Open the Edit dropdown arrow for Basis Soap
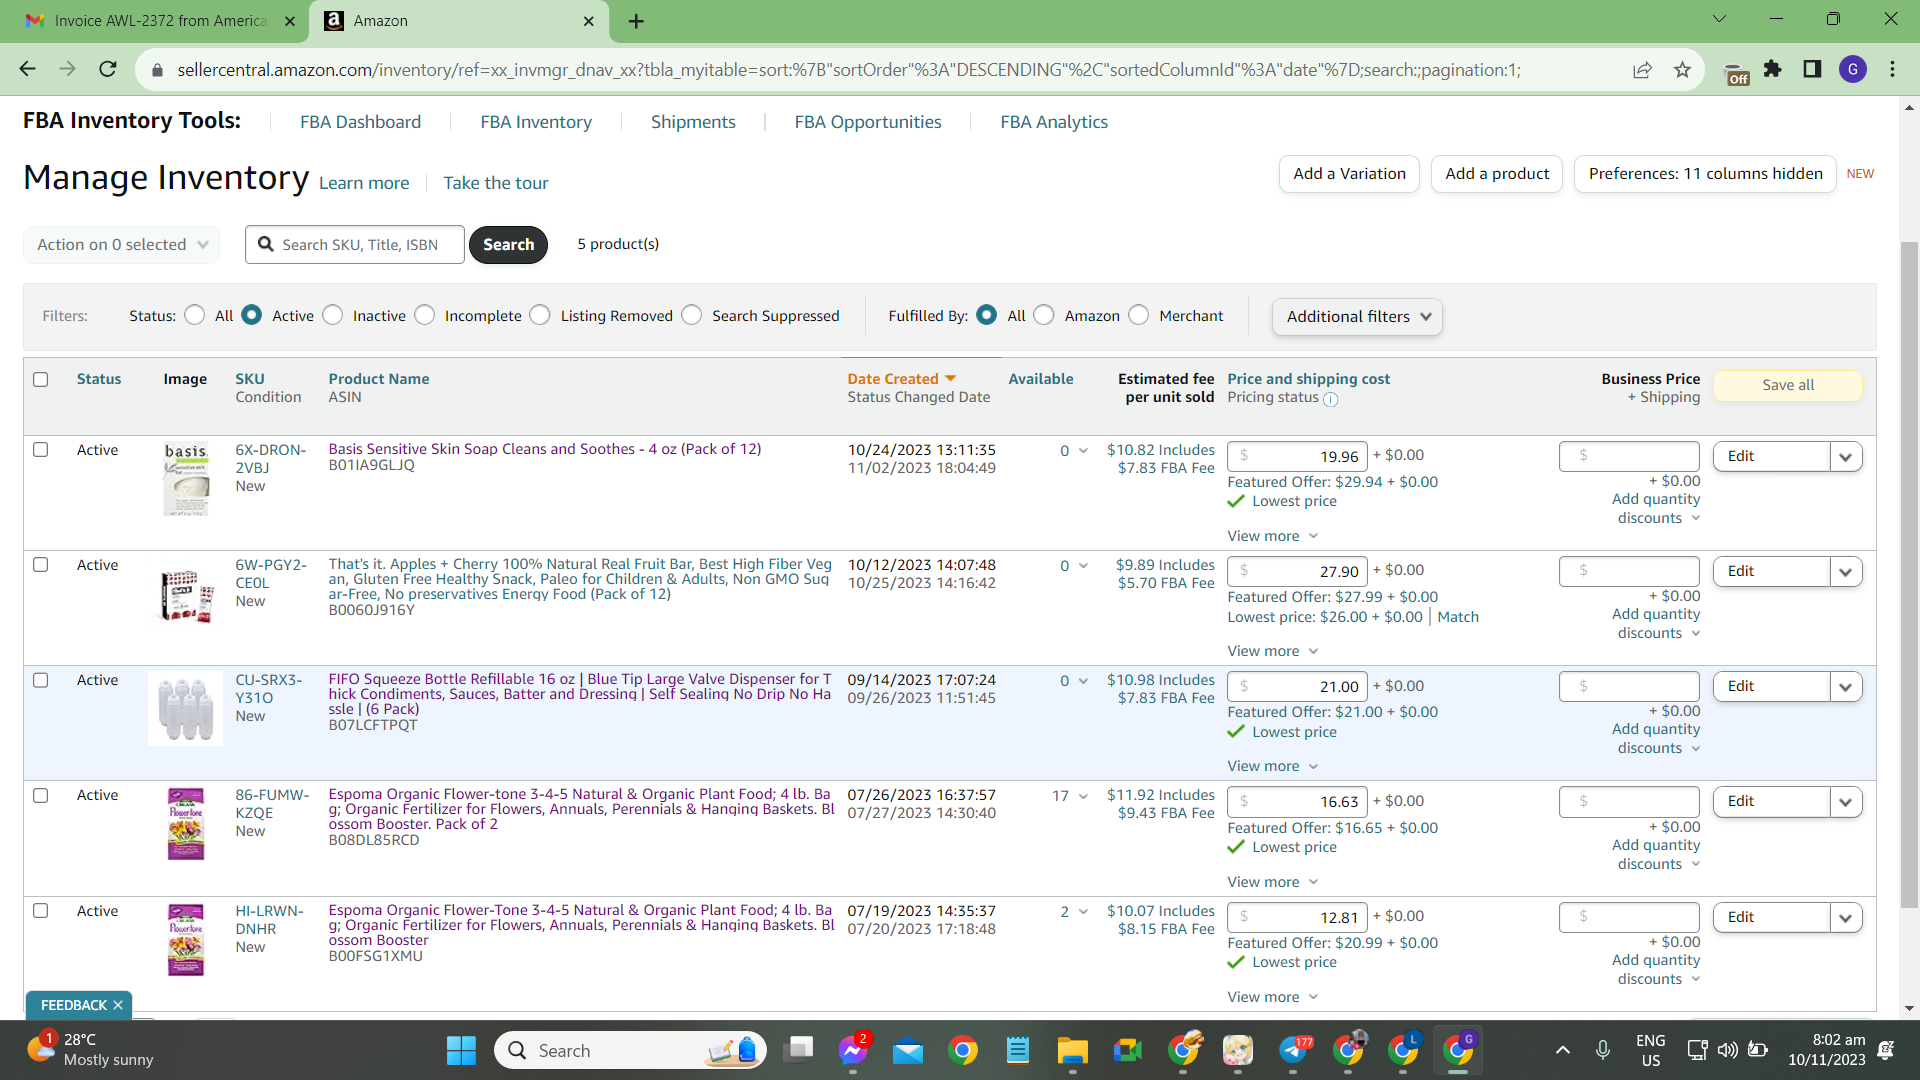1920x1080 pixels. point(1846,456)
